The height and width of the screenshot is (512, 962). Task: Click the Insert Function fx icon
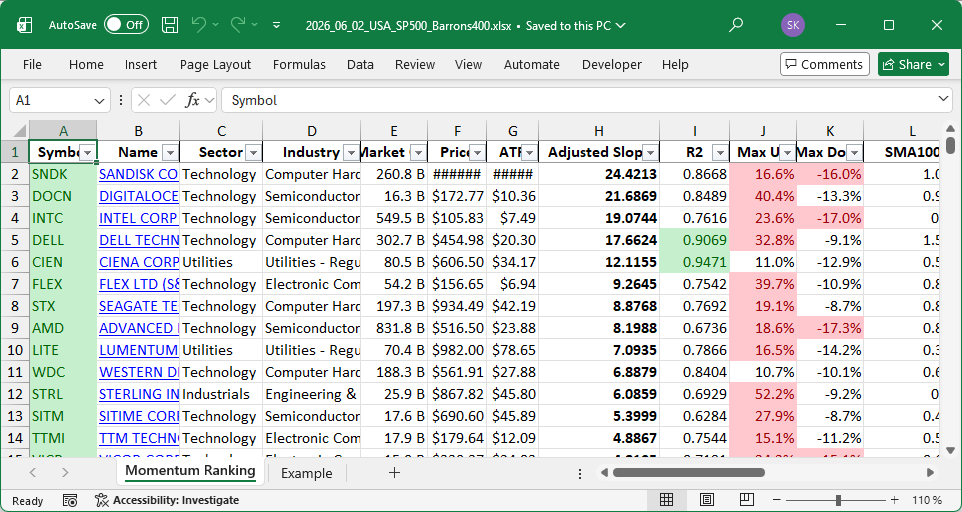click(193, 101)
